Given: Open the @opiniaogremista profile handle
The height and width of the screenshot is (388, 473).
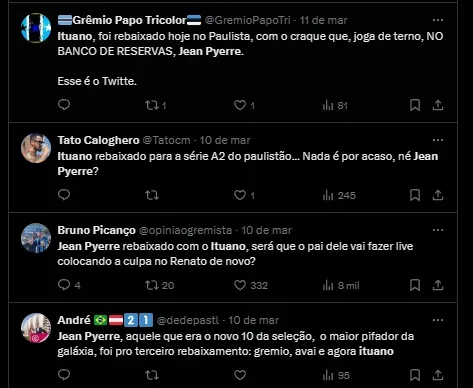Looking at the screenshot, I should pyautogui.click(x=185, y=230).
